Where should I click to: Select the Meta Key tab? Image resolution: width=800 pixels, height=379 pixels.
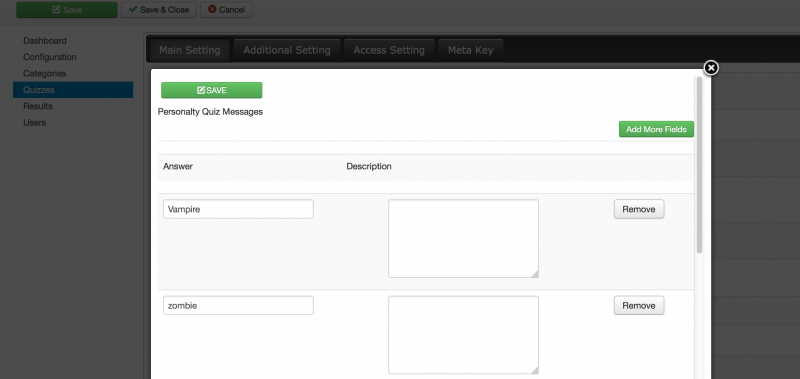tap(470, 50)
